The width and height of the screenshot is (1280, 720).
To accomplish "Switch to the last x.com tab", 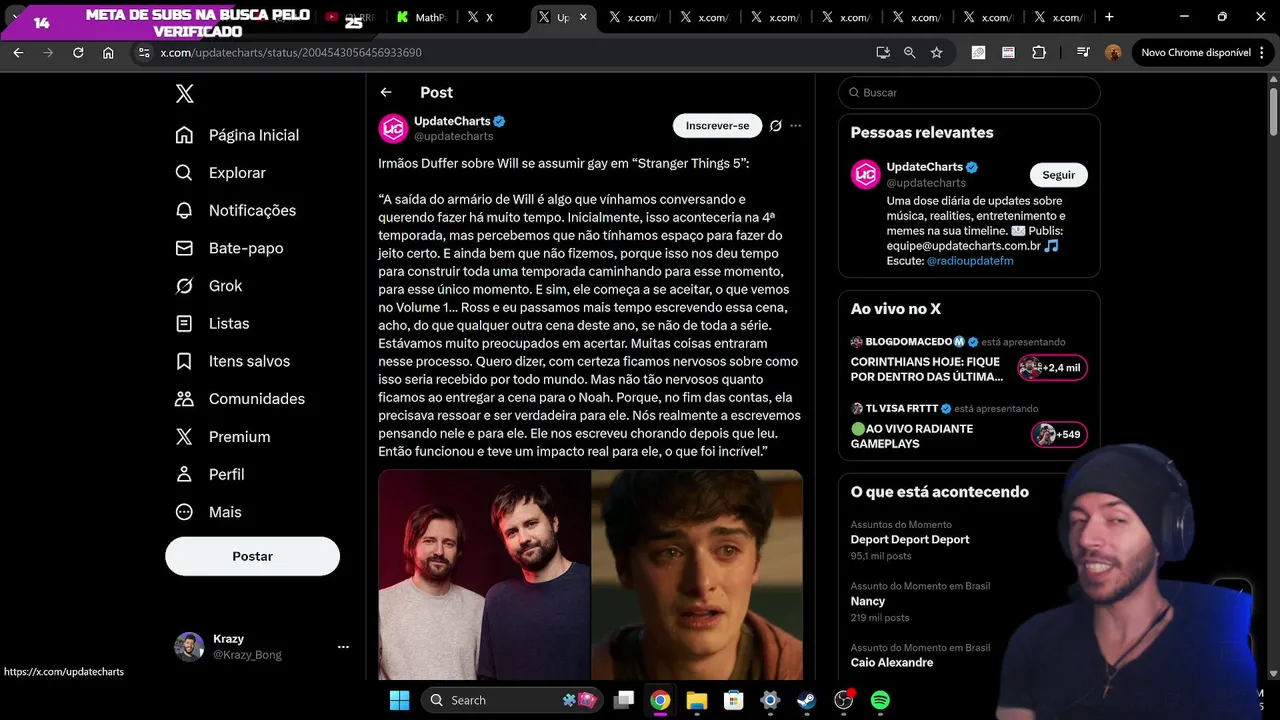I will click(x=1059, y=17).
